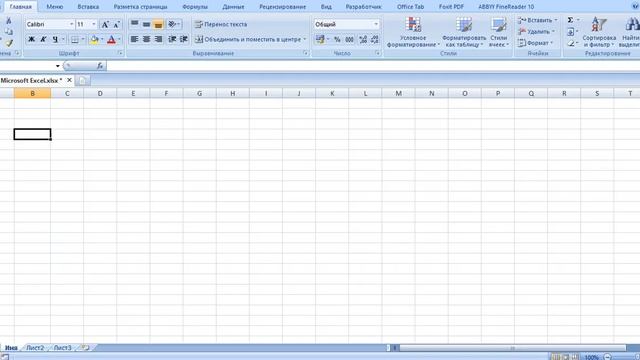Image resolution: width=640 pixels, height=360 pixels.
Task: Open borders dropdown arrow
Action: [83, 40]
